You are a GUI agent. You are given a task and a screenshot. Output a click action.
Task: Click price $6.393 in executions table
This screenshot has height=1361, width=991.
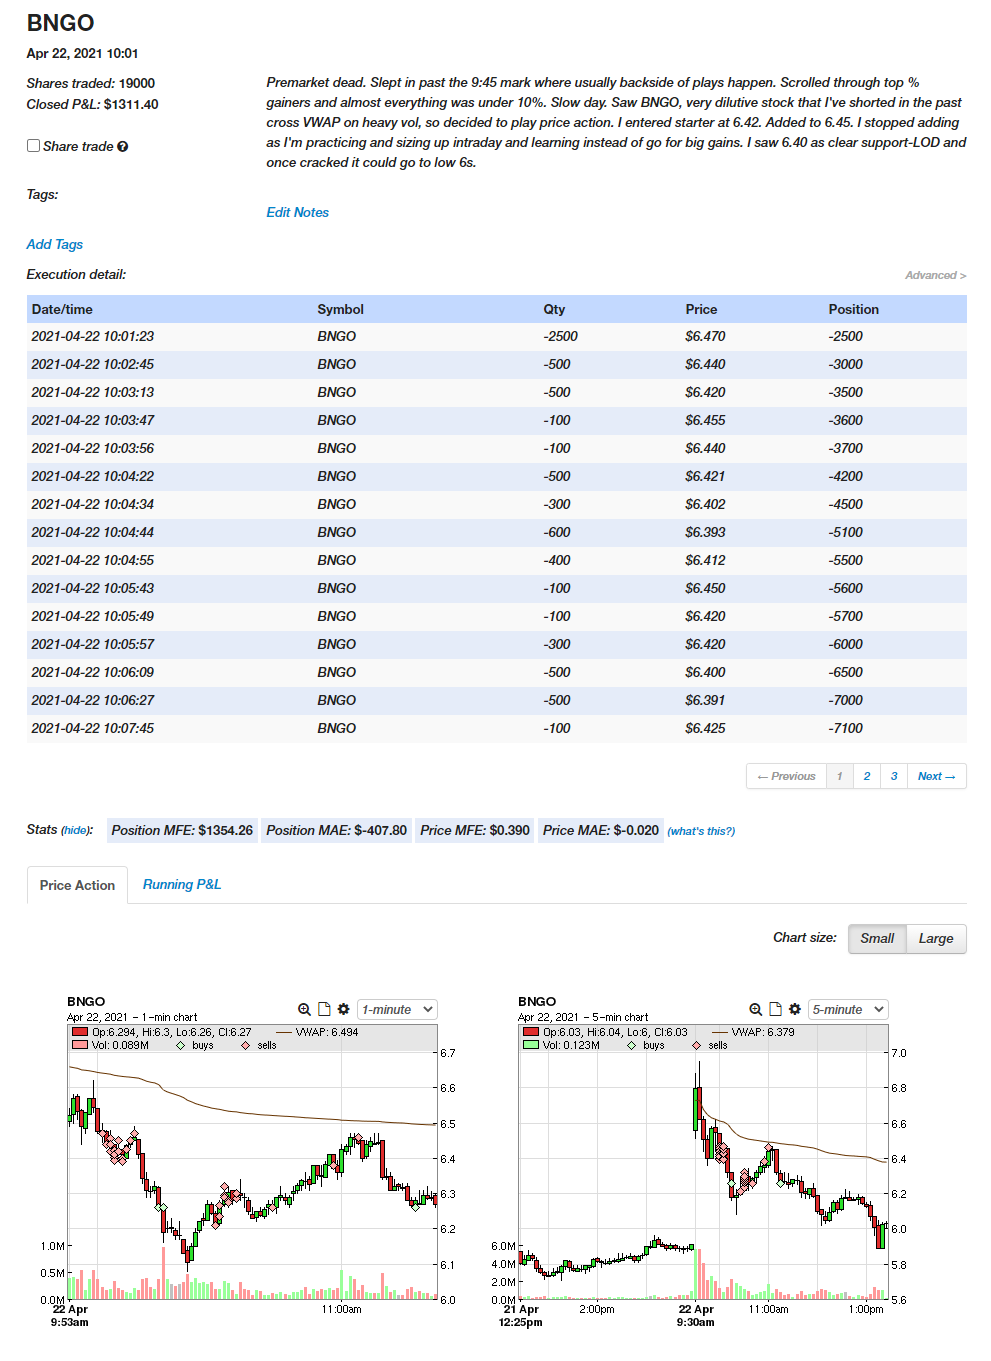pos(705,533)
